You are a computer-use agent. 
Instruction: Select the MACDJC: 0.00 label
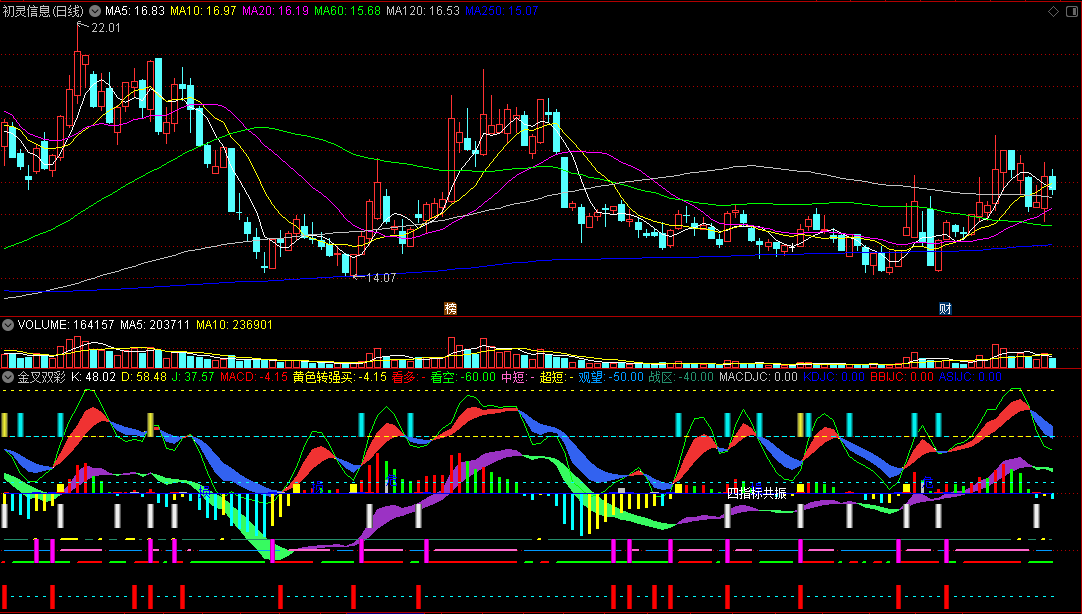pos(758,377)
